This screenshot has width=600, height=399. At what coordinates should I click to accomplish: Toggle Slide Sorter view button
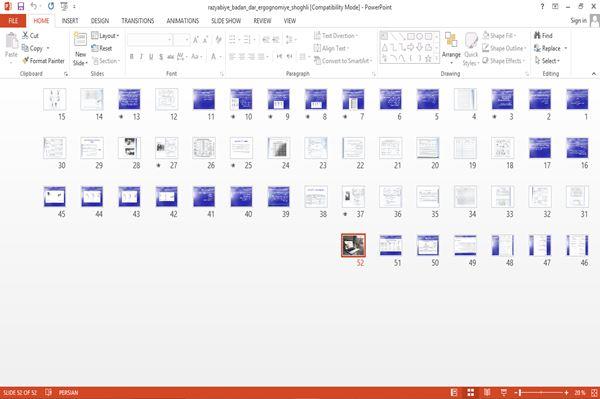click(x=470, y=392)
